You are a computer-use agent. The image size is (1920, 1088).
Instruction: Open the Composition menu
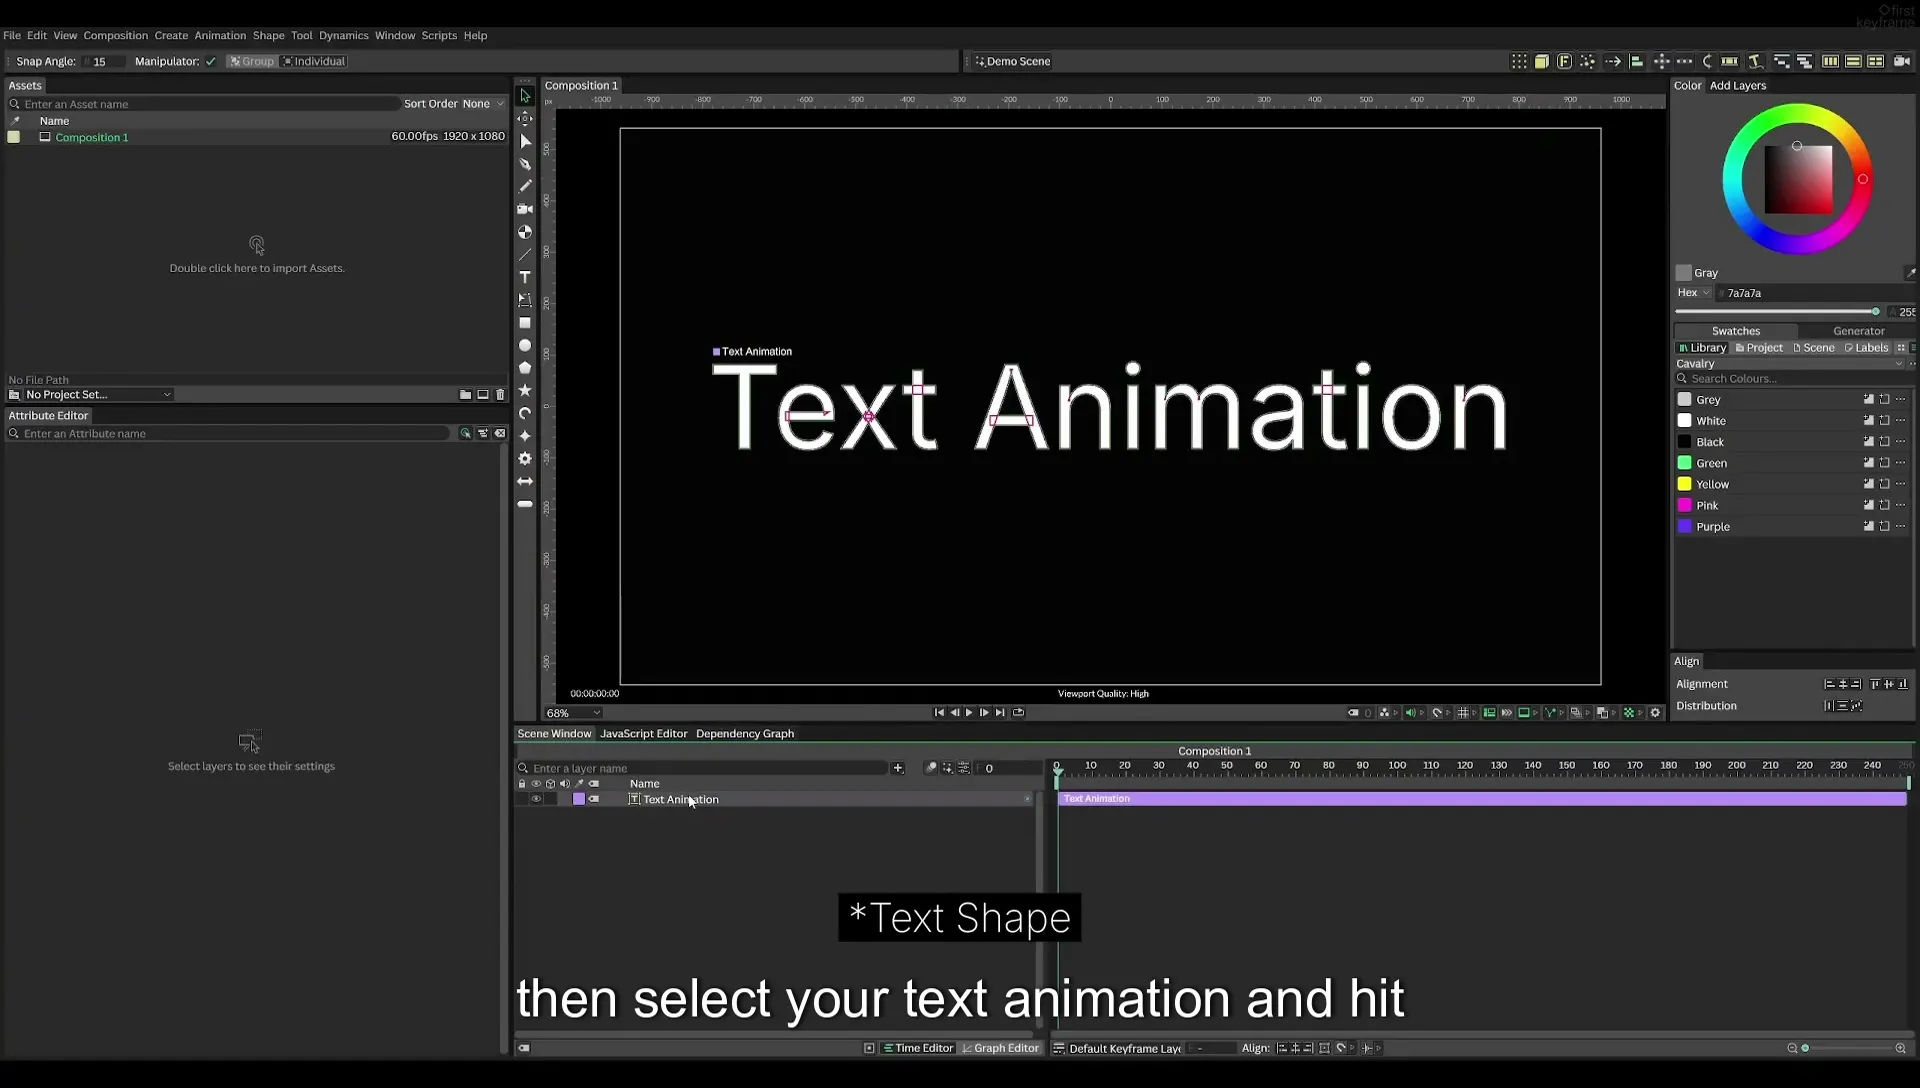coord(115,35)
